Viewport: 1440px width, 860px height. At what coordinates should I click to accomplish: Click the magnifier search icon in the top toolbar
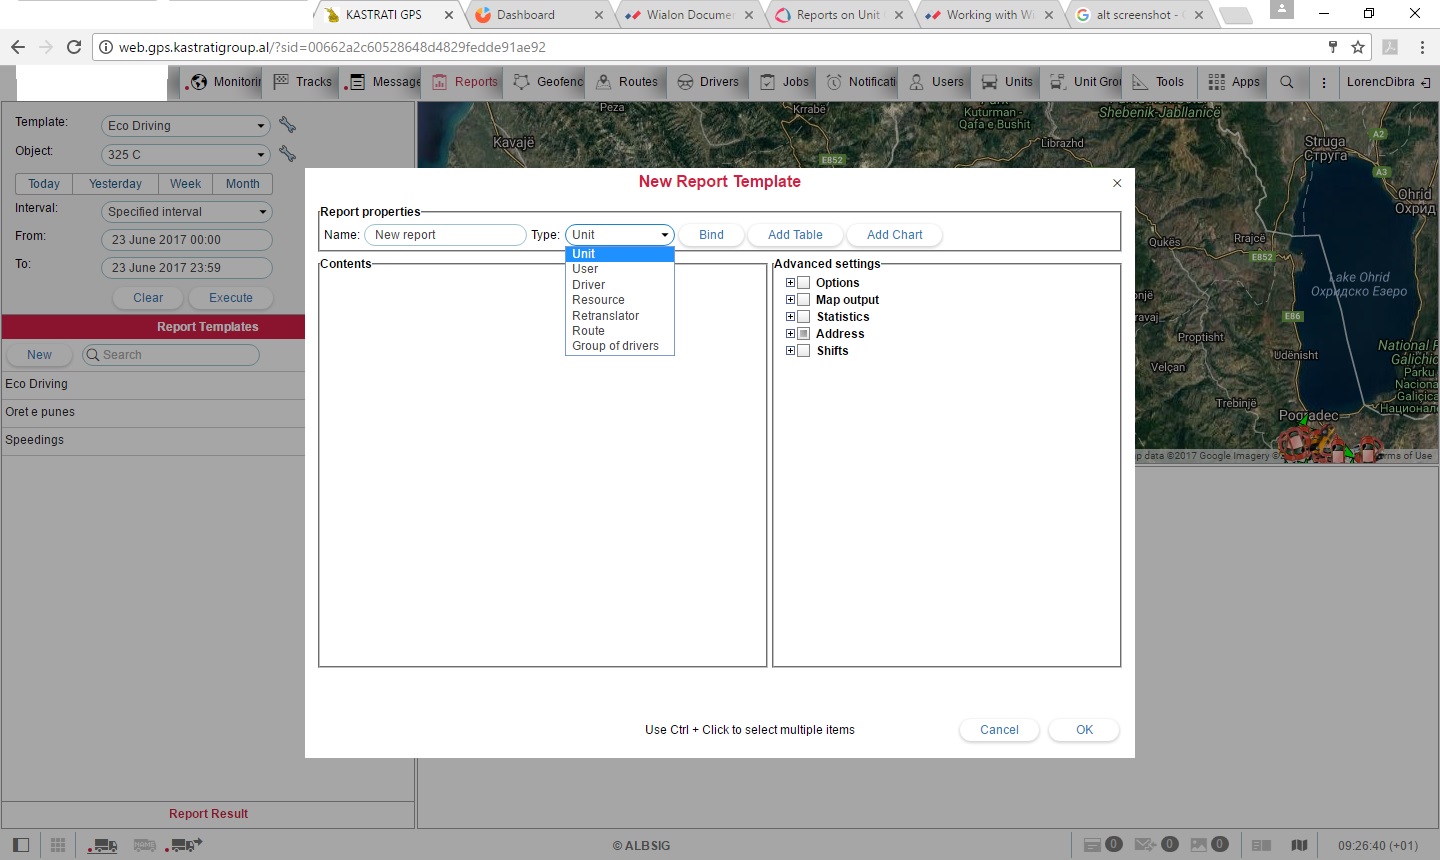click(x=1287, y=82)
